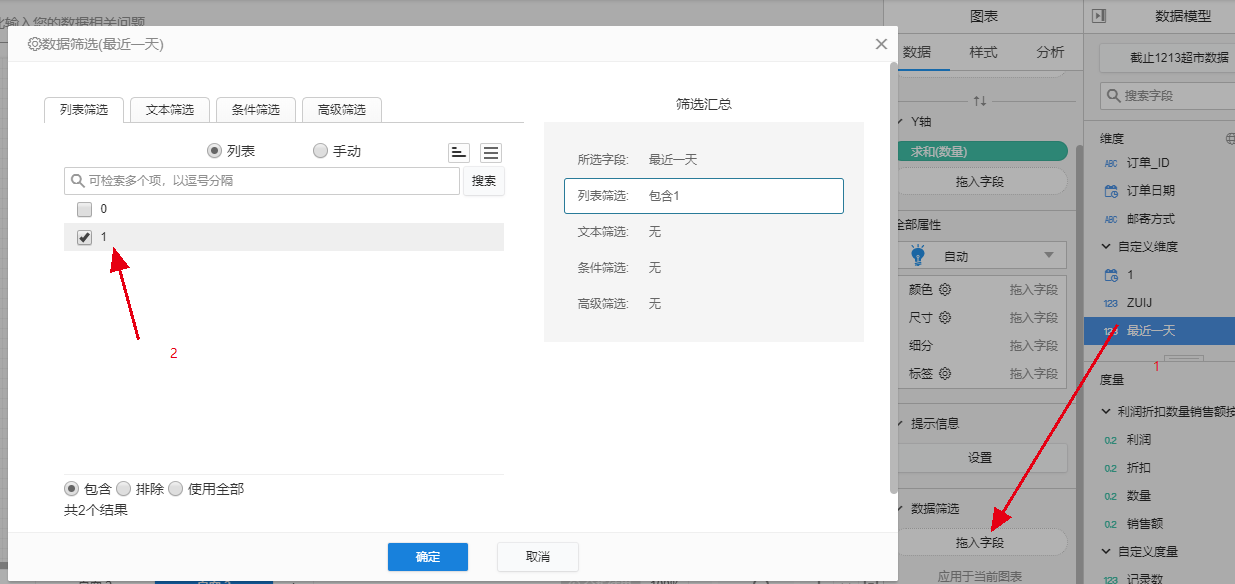Screen dimensions: 1235x584
Task: Switch to the 文本筛选 tab
Action: tap(170, 110)
